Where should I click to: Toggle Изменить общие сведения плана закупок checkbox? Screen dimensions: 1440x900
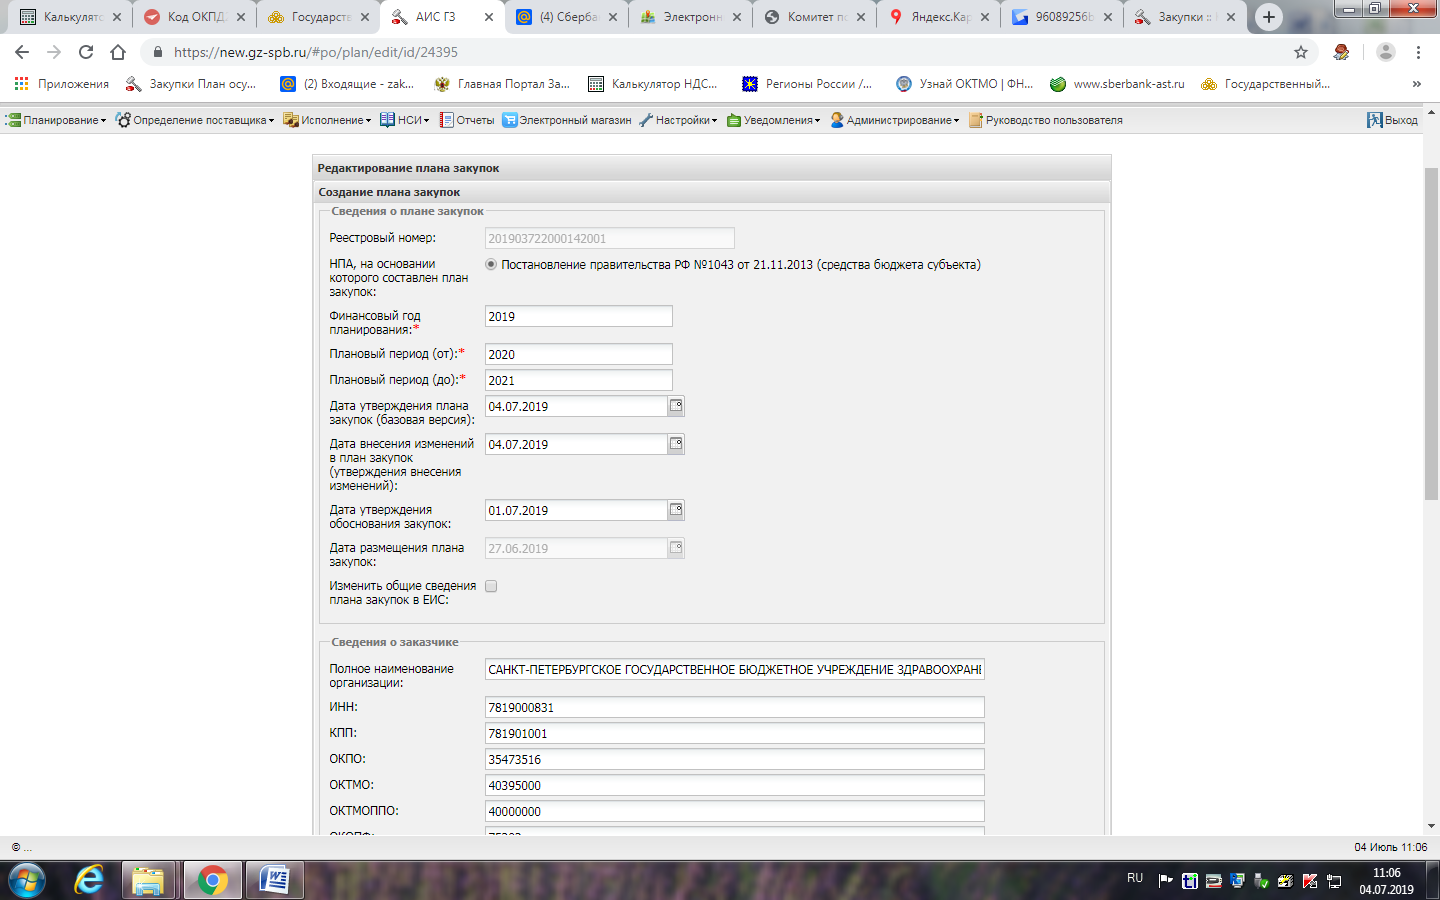tap(491, 586)
